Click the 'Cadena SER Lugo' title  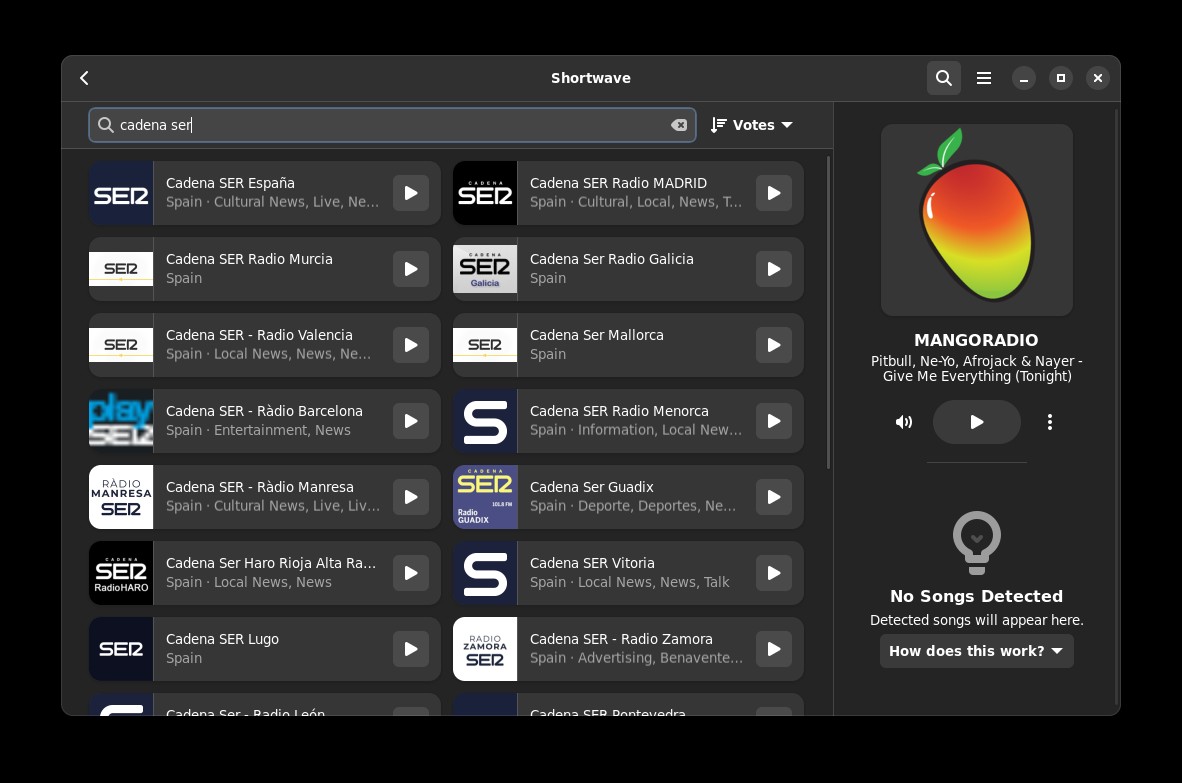(222, 640)
